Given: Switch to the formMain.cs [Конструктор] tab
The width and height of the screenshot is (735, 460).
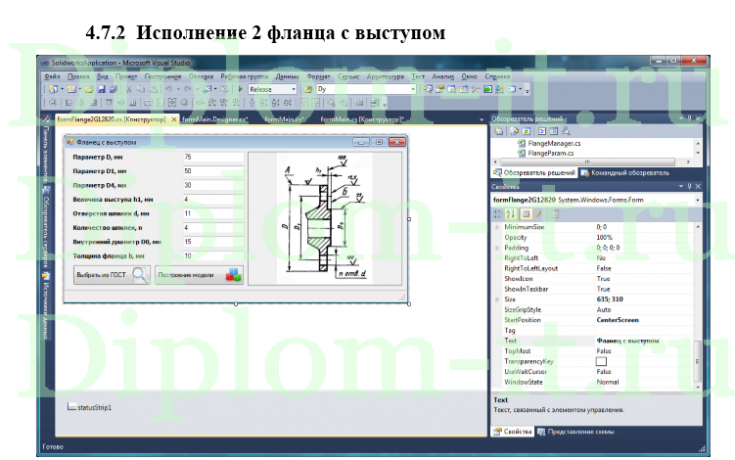Looking at the screenshot, I should (x=362, y=120).
